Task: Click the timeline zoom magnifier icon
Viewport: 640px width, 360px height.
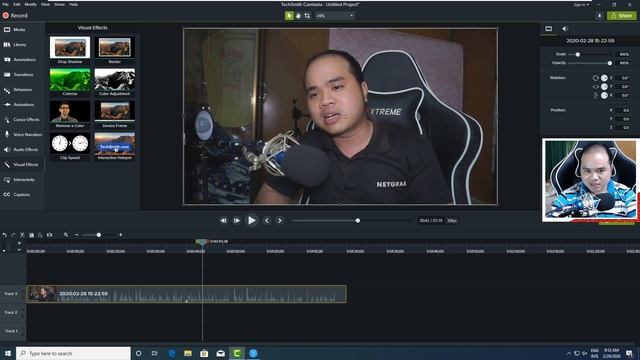Action: [x=66, y=235]
